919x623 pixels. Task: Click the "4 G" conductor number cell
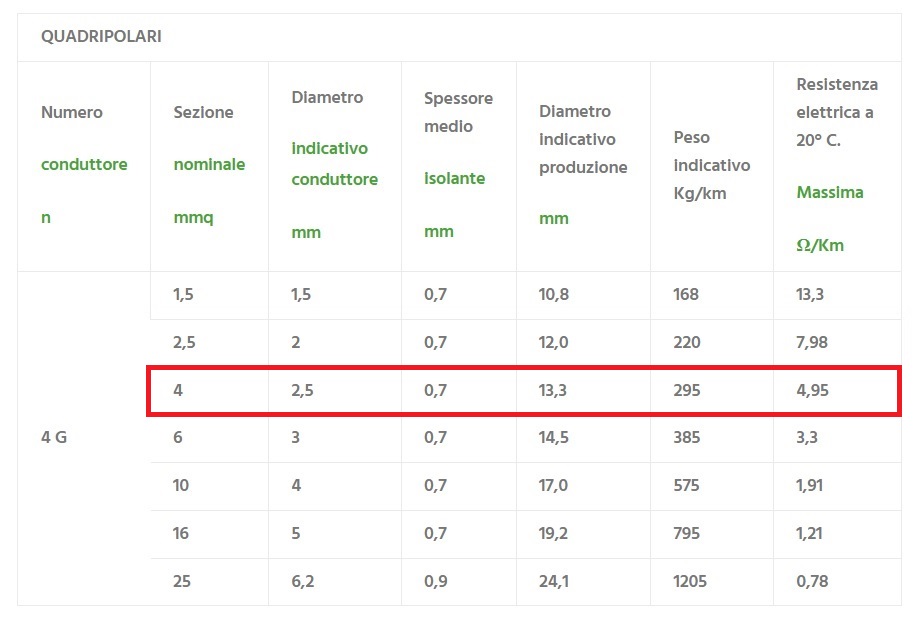tap(54, 437)
